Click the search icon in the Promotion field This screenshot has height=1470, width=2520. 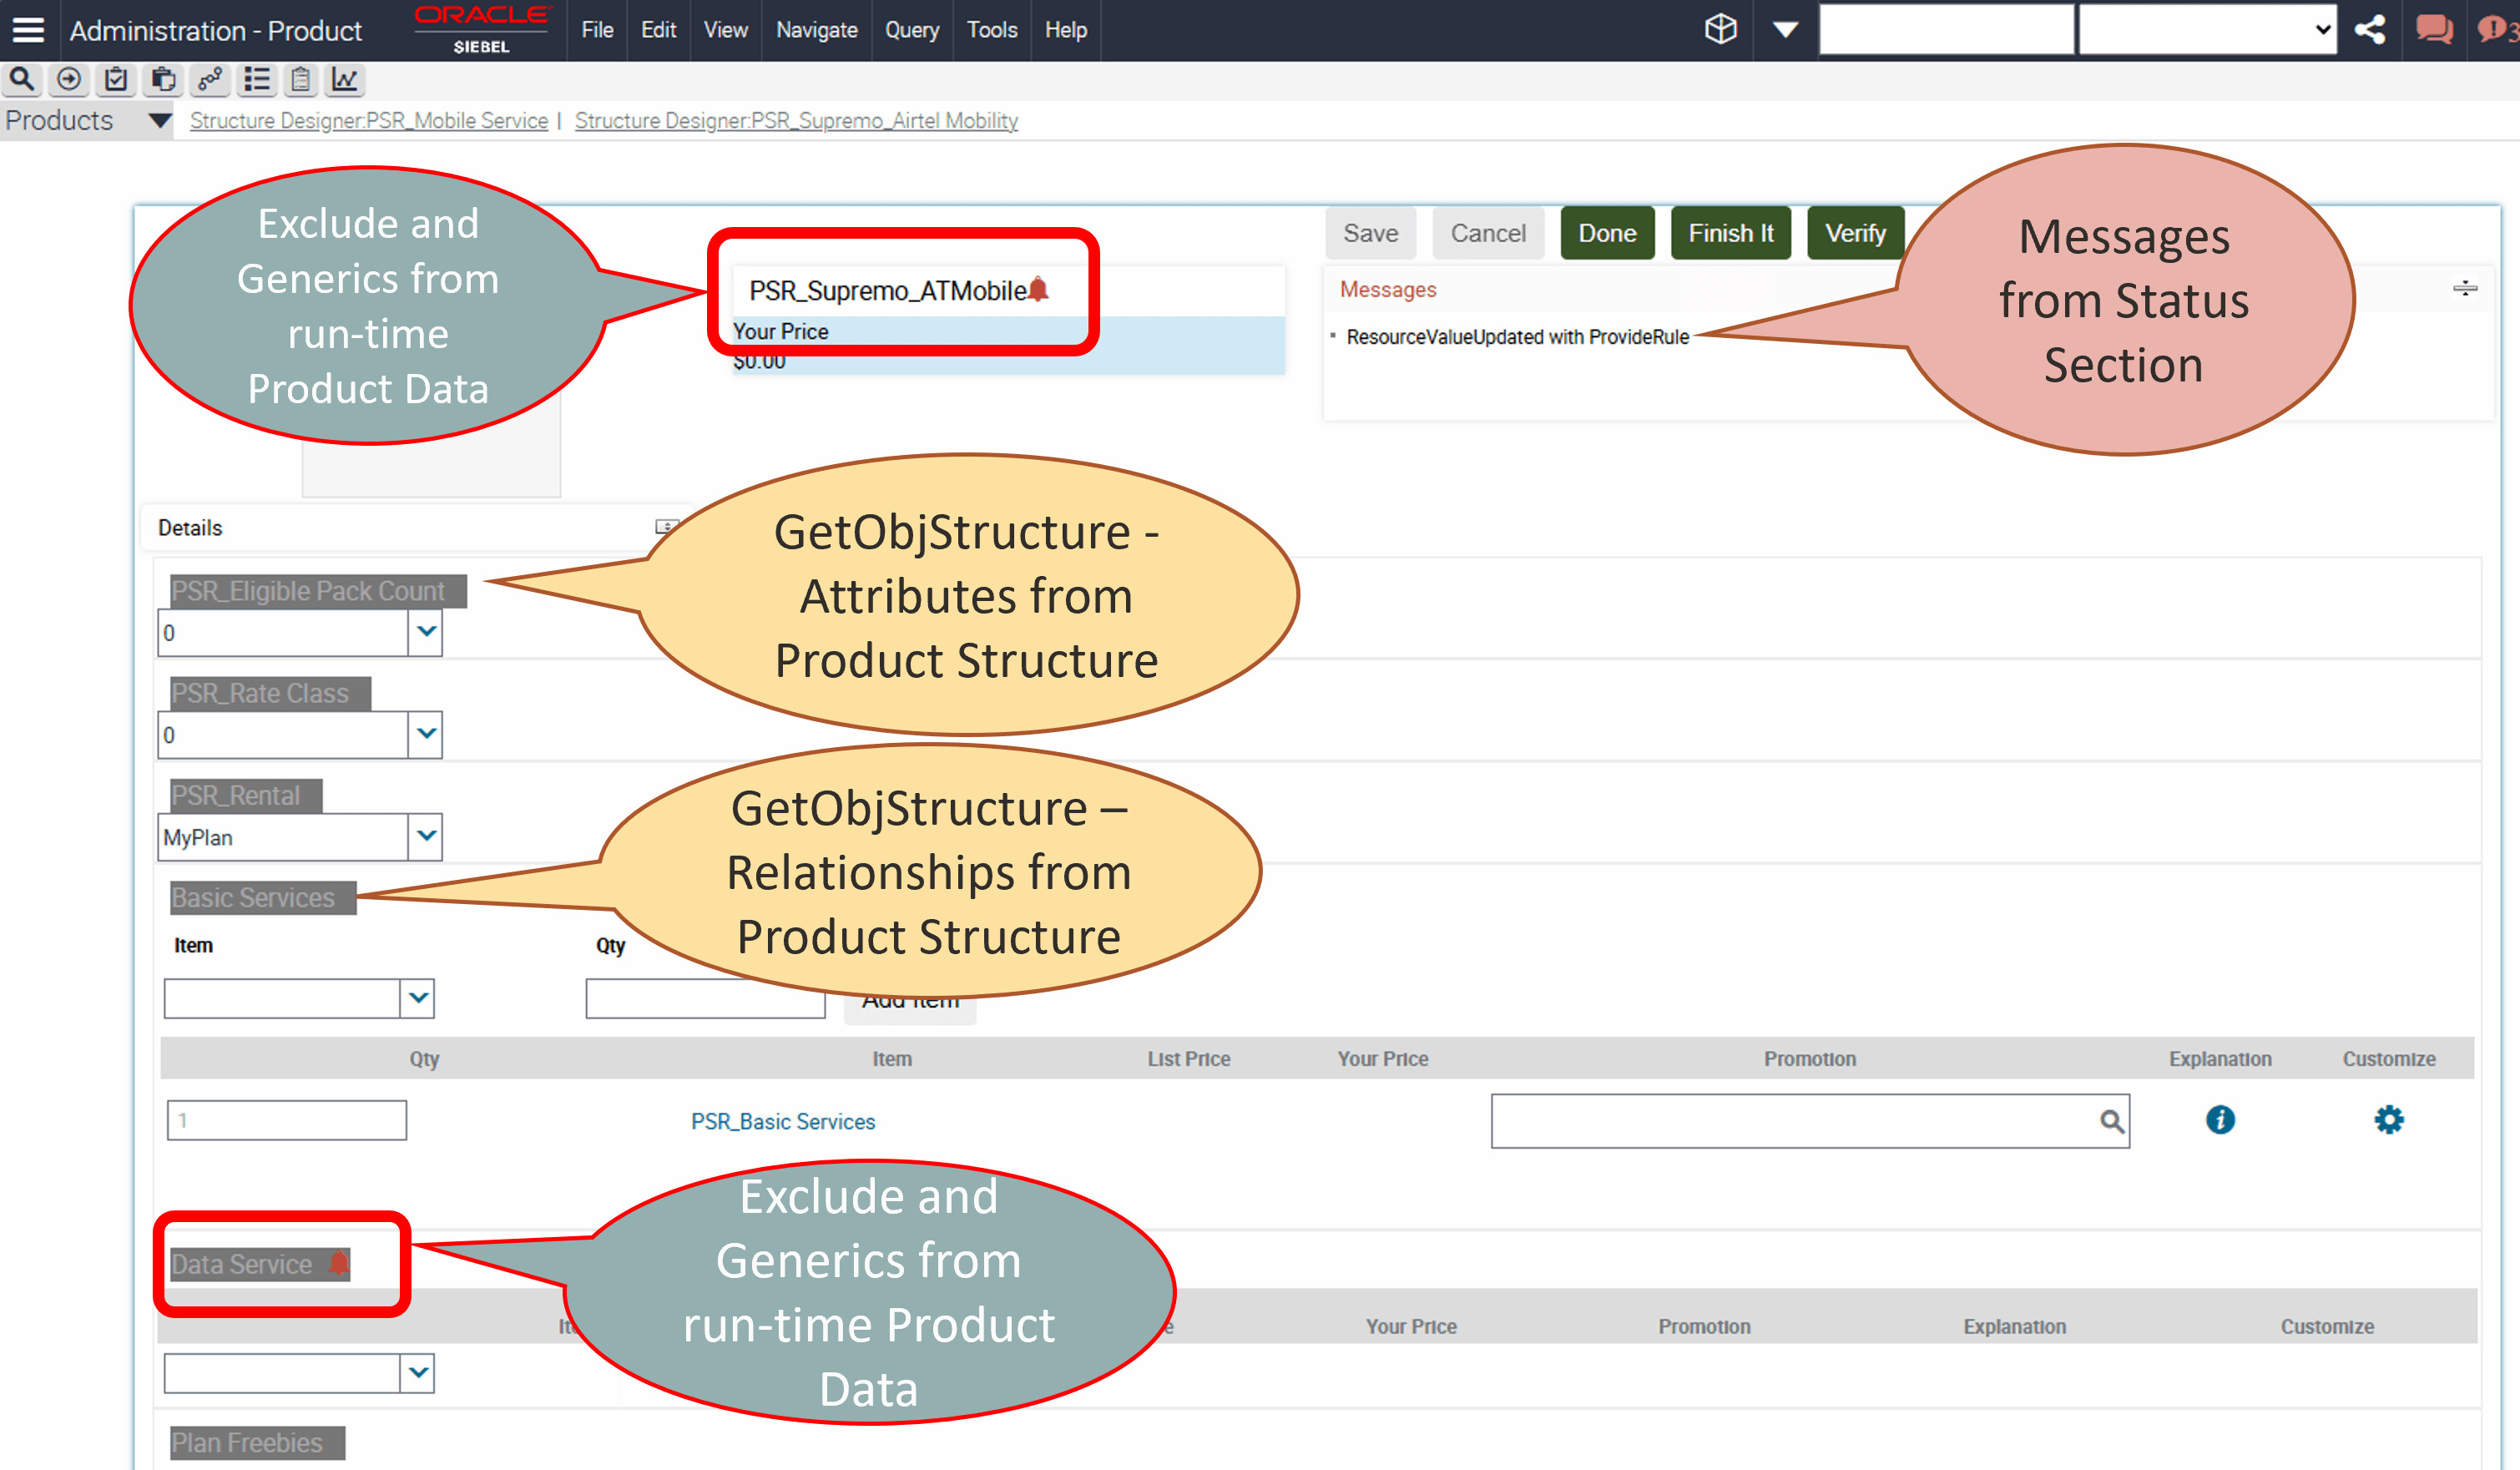click(2110, 1121)
